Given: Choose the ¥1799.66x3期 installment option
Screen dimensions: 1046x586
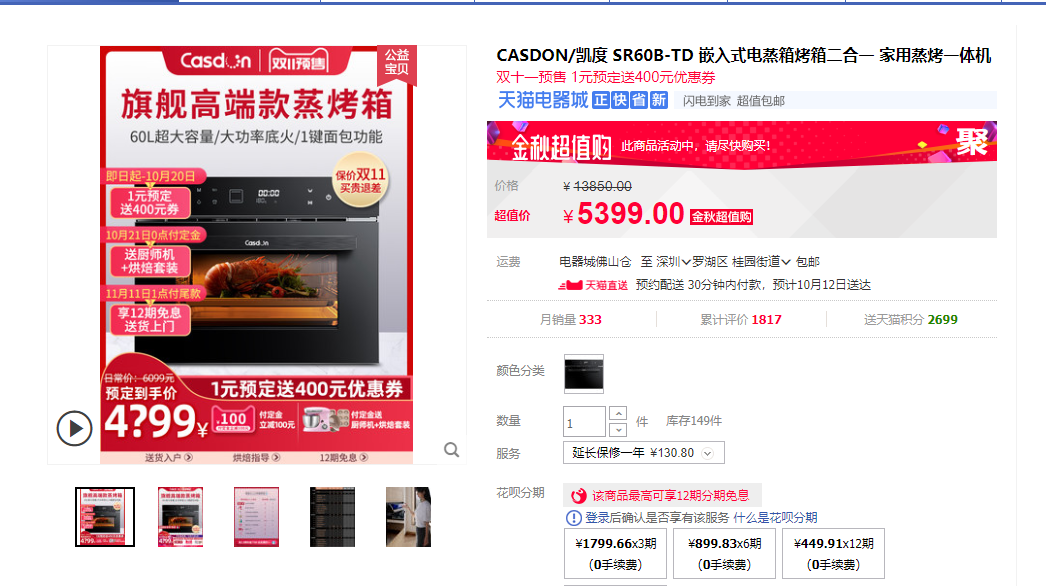Looking at the screenshot, I should (x=615, y=553).
